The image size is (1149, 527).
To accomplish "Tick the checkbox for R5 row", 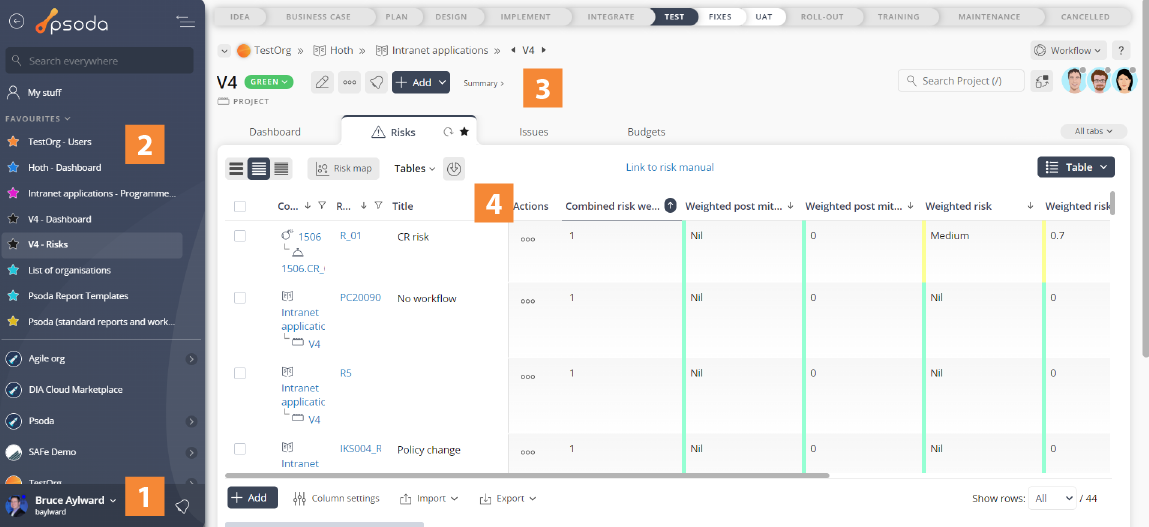I will (240, 373).
